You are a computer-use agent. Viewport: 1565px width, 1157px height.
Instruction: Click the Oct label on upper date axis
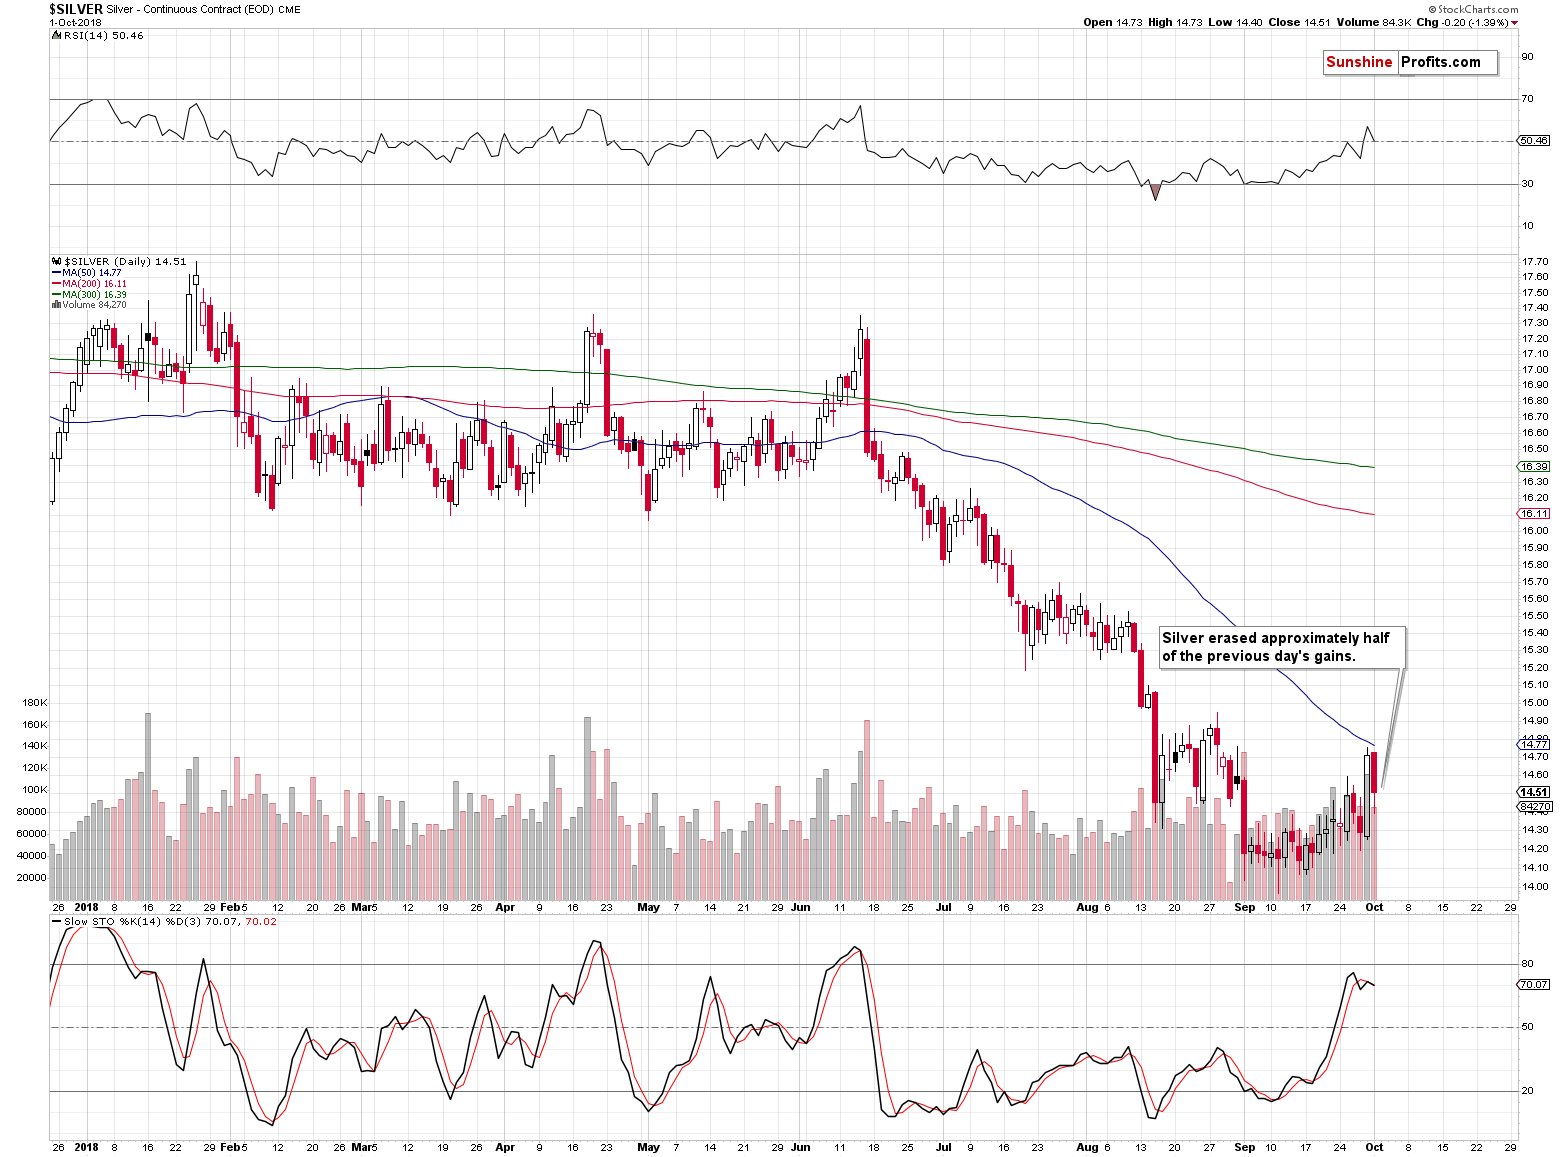coord(1374,908)
